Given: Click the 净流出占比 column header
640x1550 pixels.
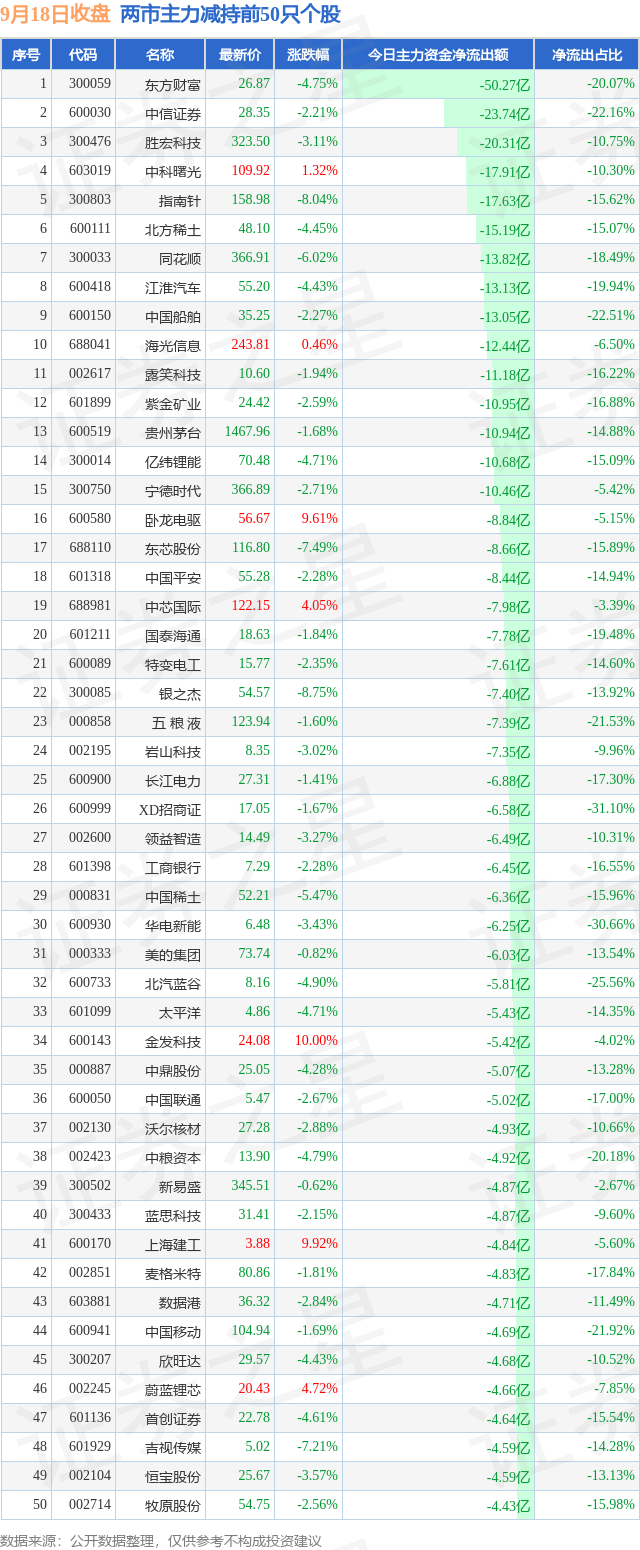Looking at the screenshot, I should pos(587,55).
